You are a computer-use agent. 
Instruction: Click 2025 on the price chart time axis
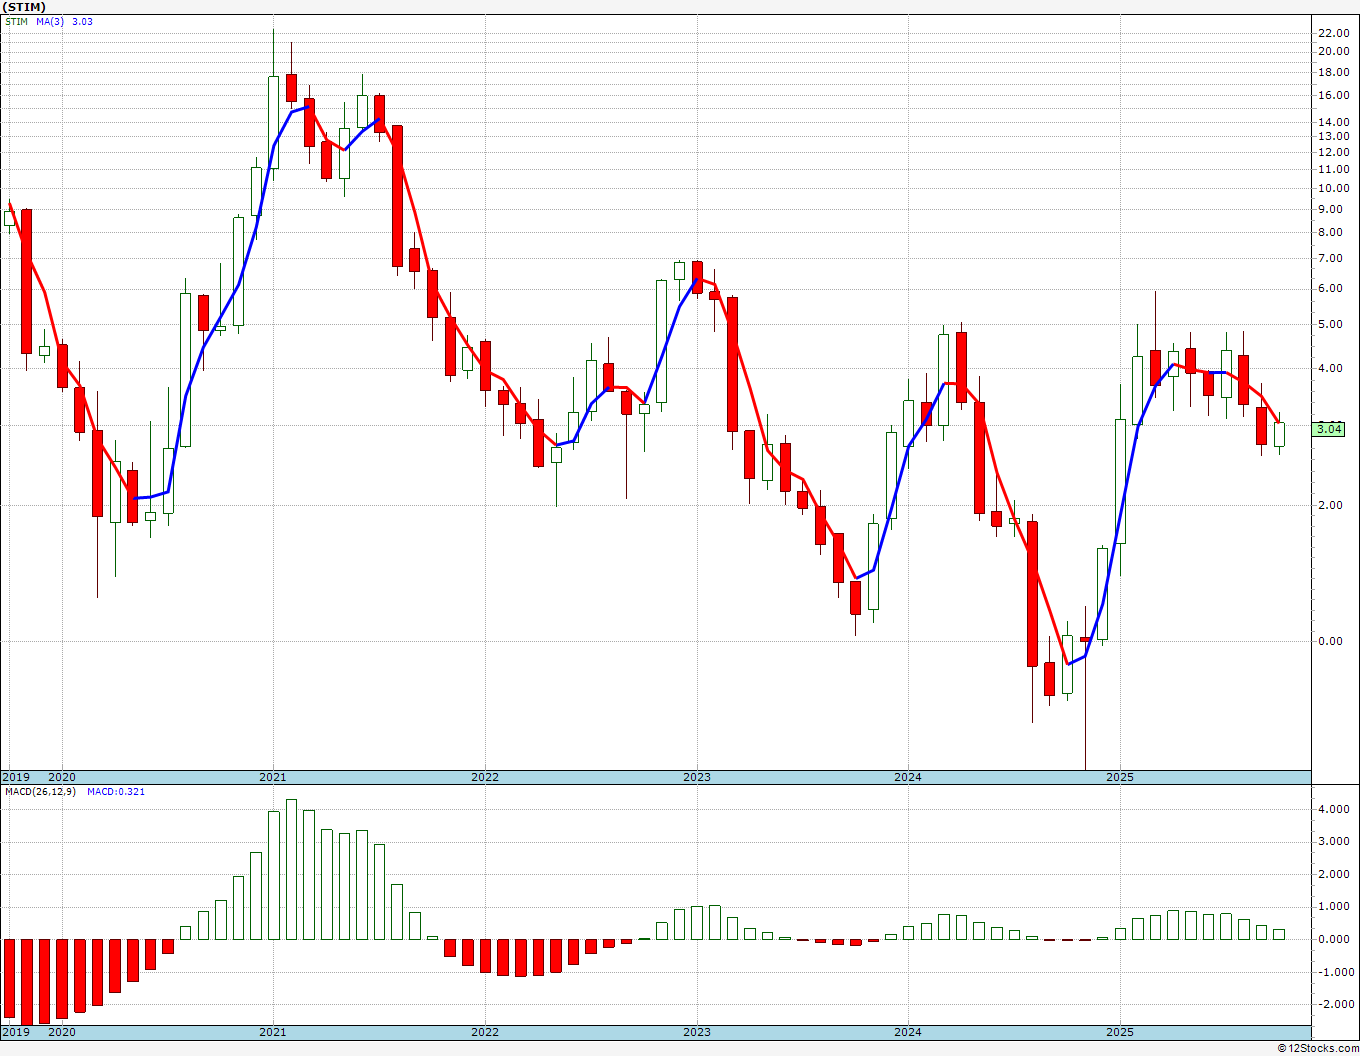click(x=1120, y=777)
